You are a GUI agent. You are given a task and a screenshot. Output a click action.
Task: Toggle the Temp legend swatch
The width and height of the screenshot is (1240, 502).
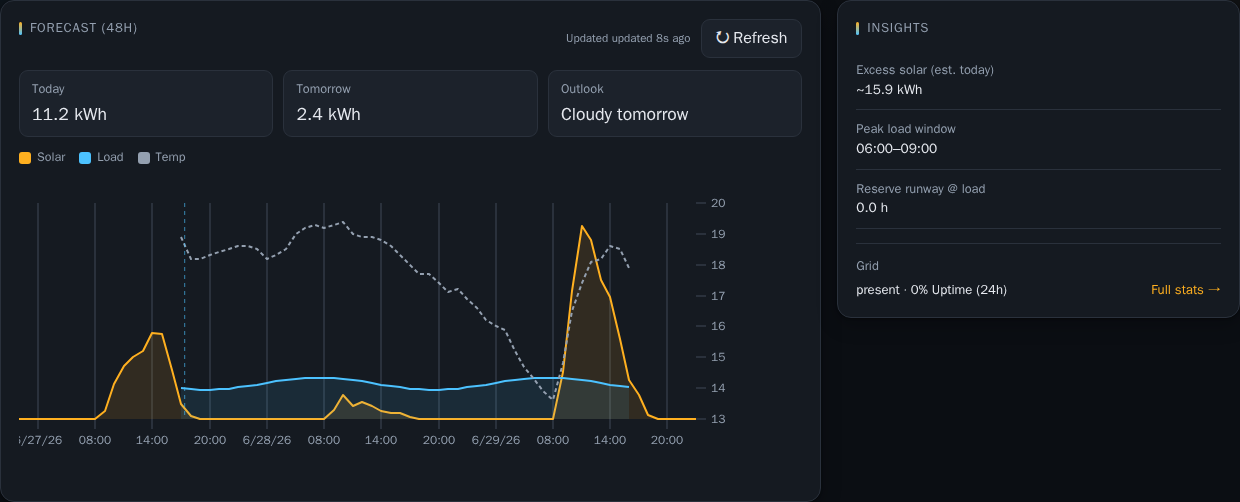pyautogui.click(x=143, y=158)
